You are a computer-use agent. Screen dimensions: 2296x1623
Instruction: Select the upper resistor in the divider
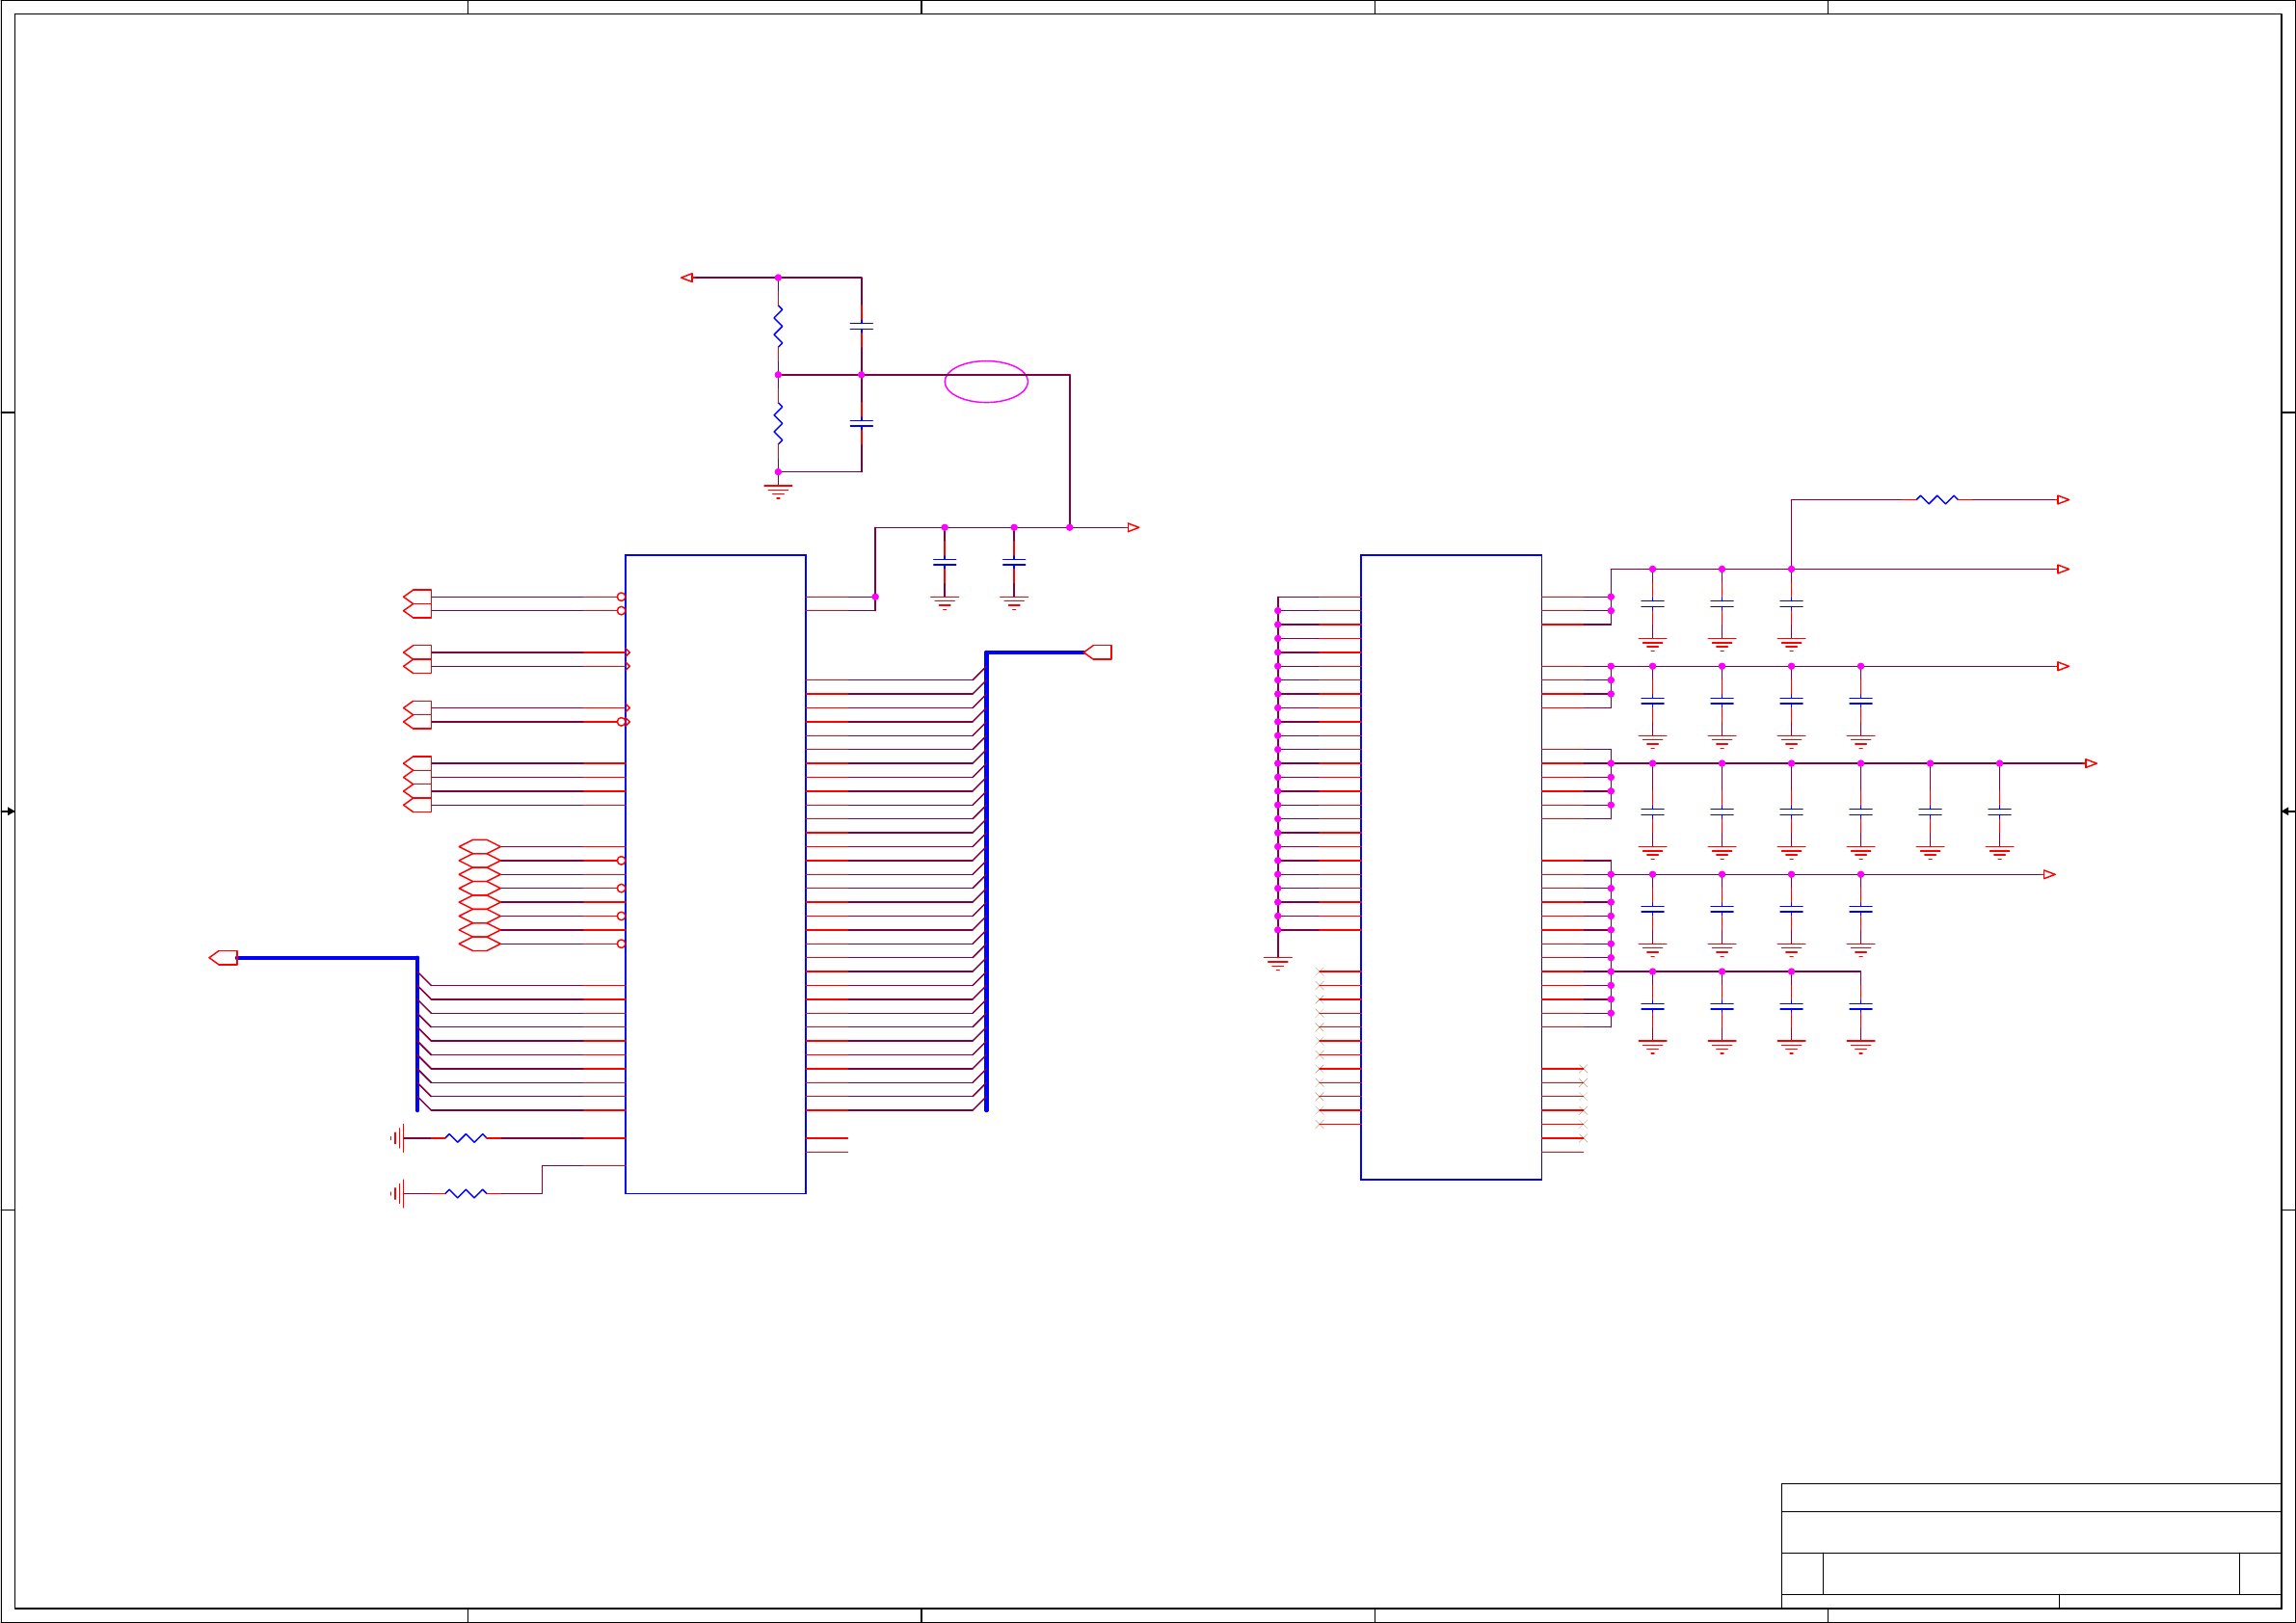[778, 327]
